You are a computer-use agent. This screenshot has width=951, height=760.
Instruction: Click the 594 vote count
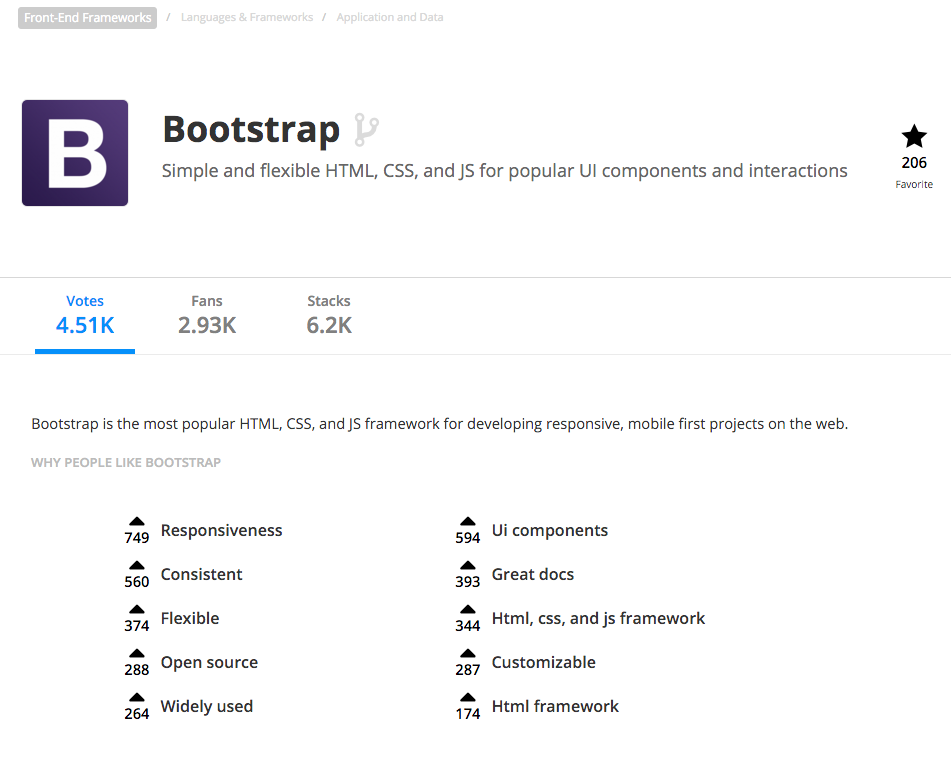(x=468, y=537)
